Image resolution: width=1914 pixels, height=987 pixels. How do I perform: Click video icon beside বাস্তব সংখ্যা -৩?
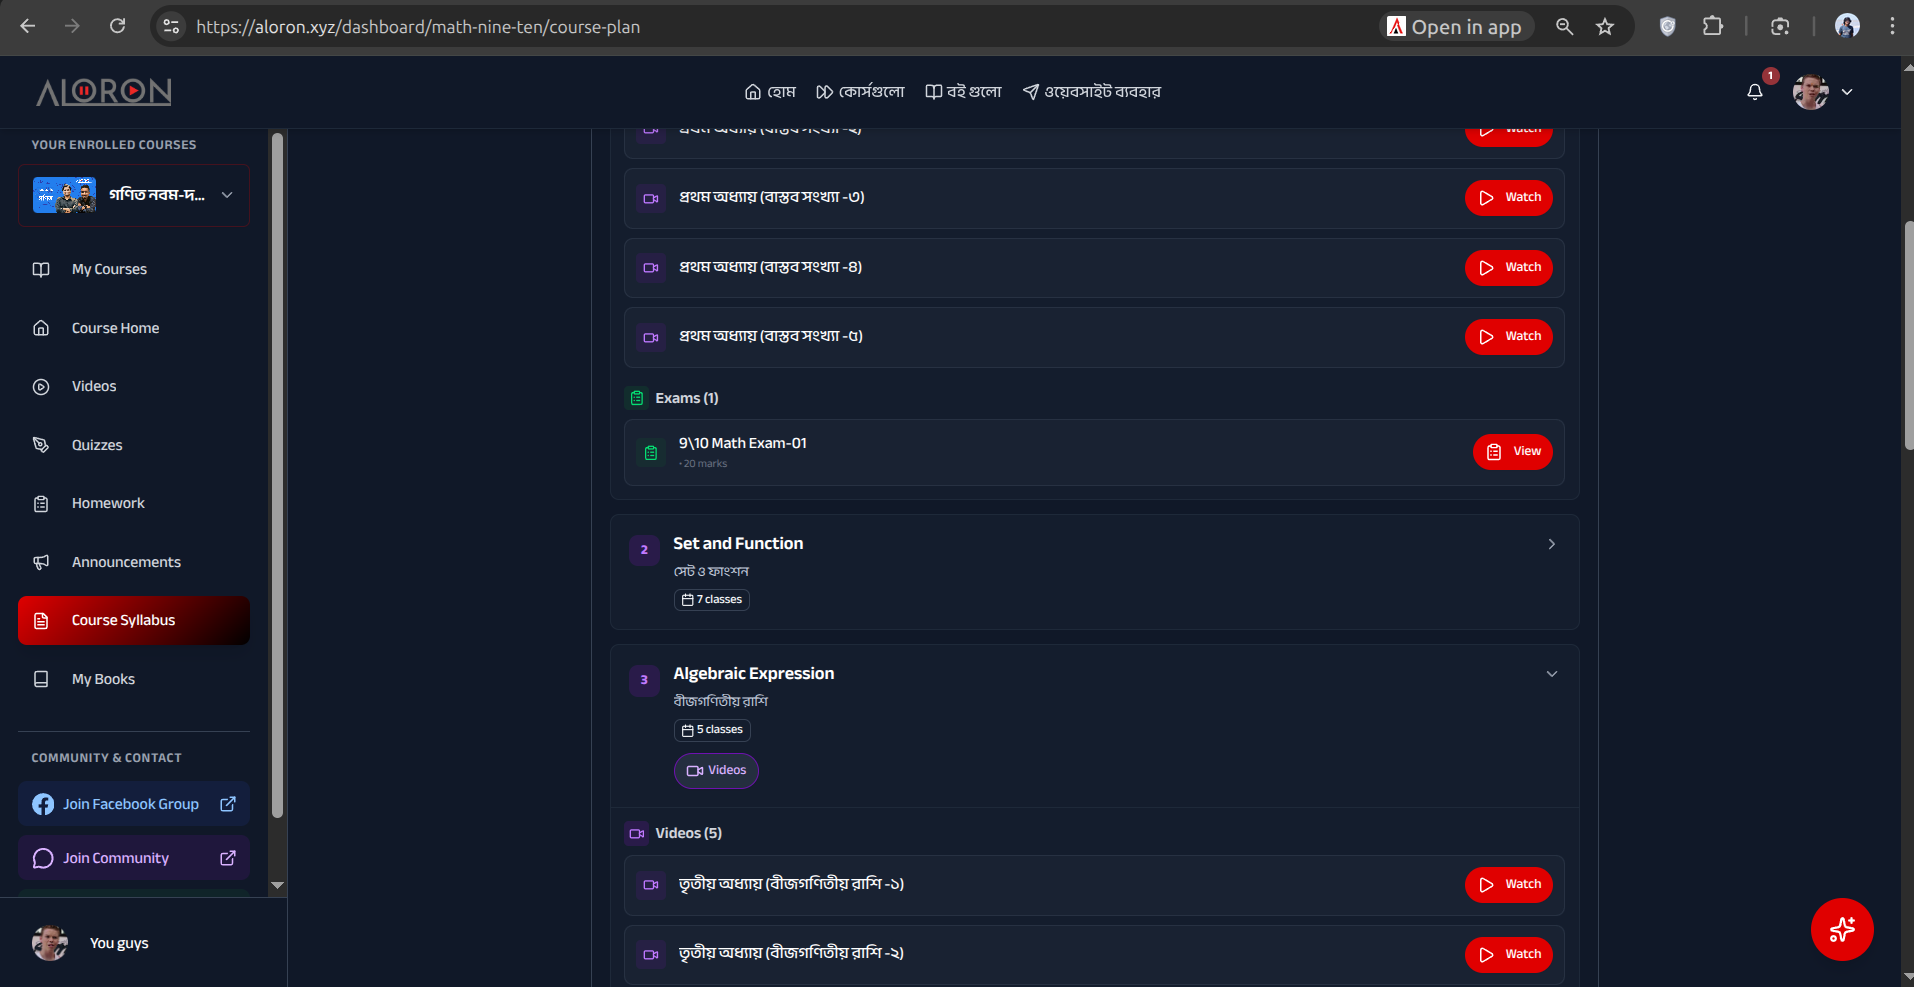click(x=651, y=198)
